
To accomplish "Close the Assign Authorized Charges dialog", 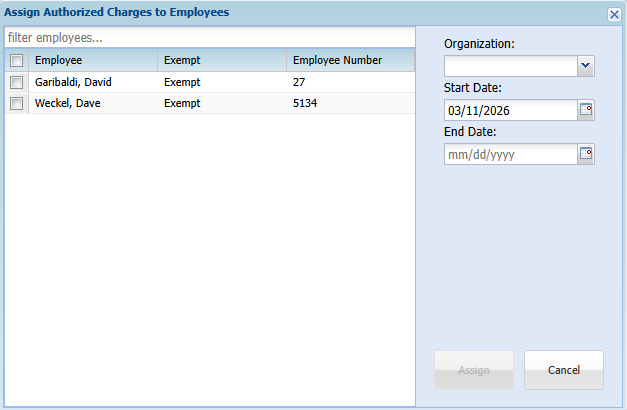I will [x=614, y=14].
